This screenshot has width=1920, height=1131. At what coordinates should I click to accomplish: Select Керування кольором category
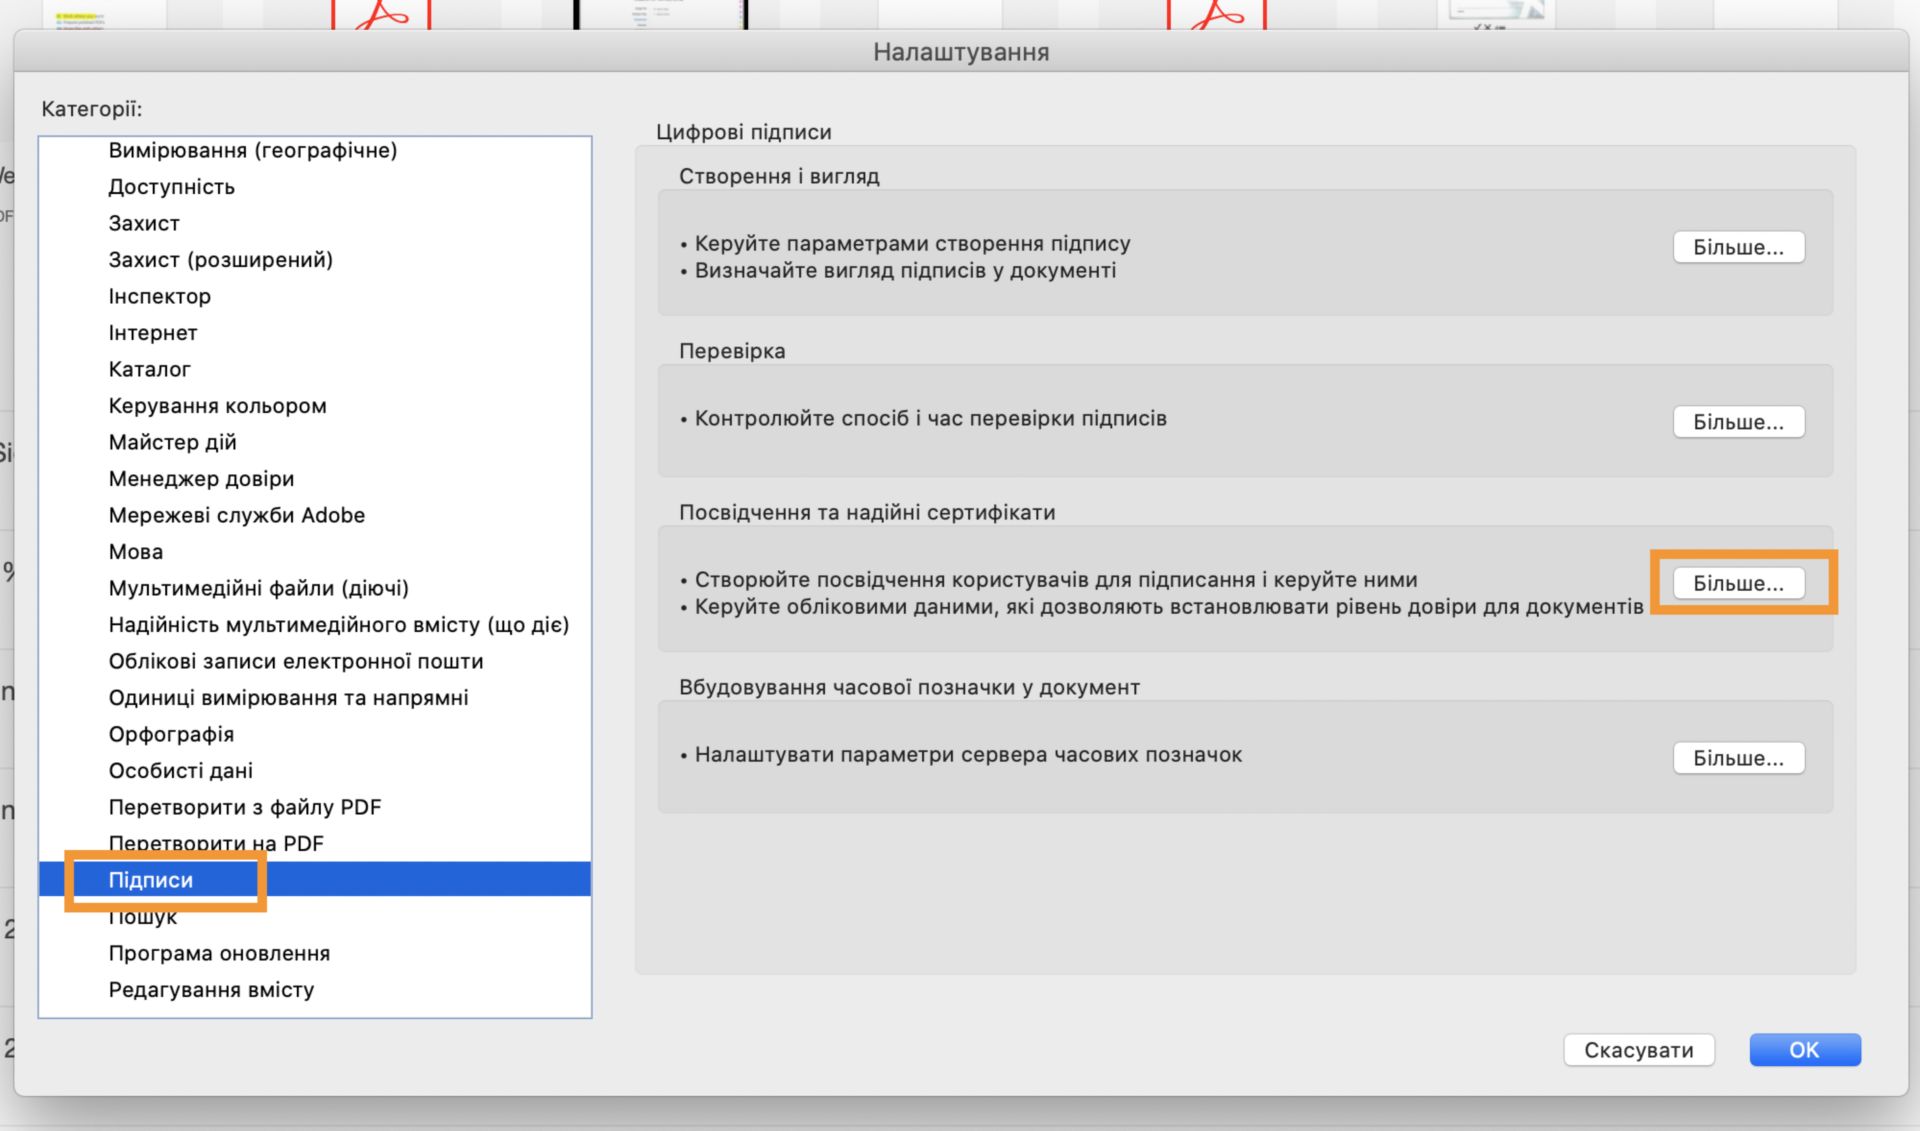pos(217,406)
